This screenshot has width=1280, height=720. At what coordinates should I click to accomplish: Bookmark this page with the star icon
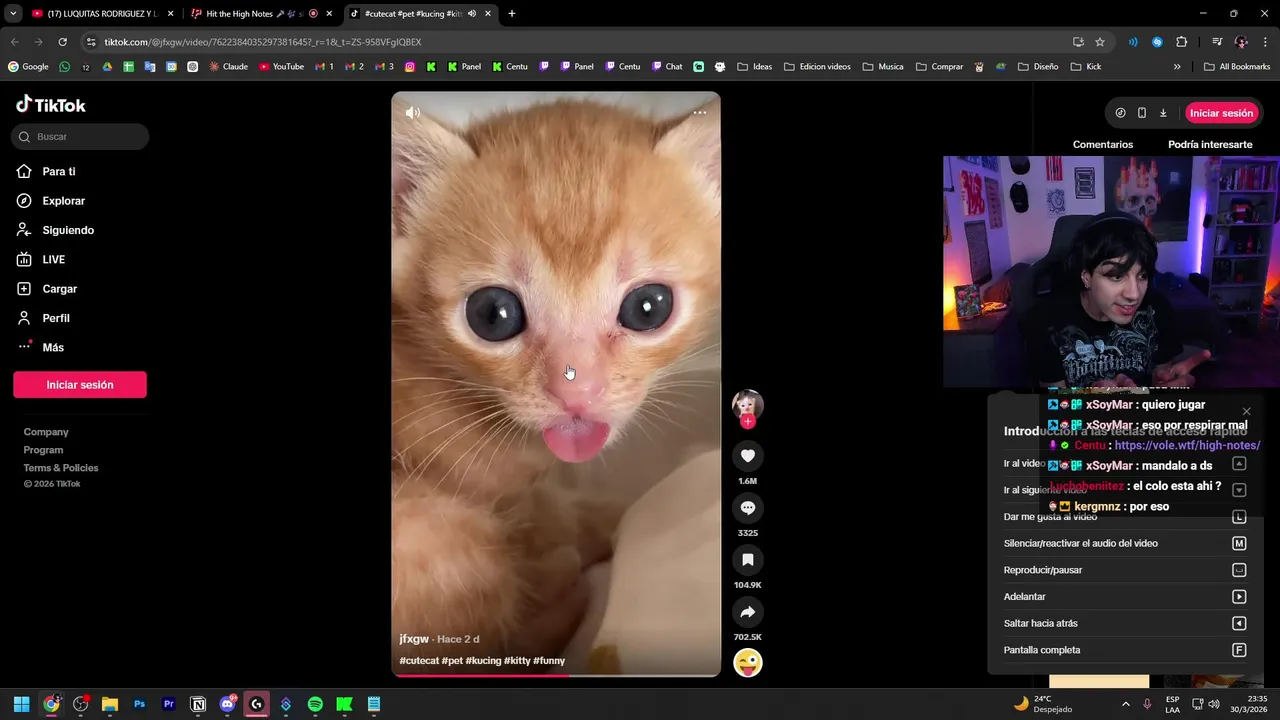(1100, 42)
